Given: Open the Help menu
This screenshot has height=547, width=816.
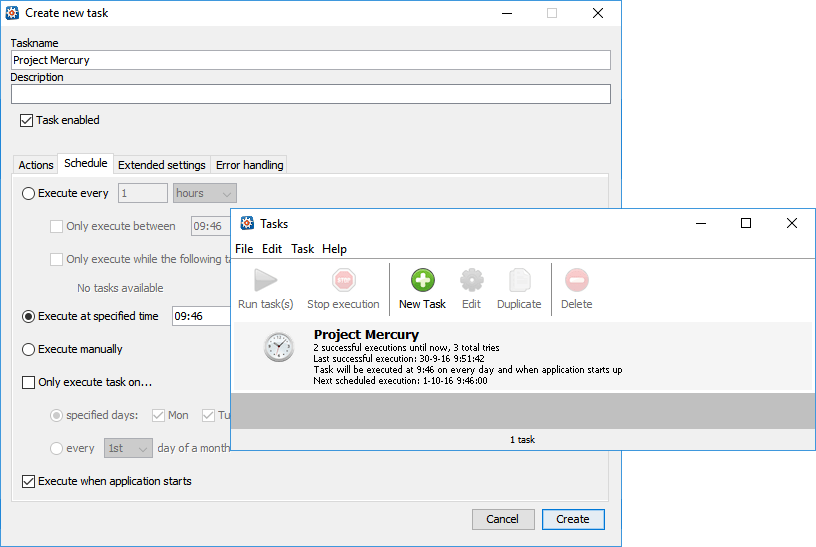Looking at the screenshot, I should coord(334,249).
